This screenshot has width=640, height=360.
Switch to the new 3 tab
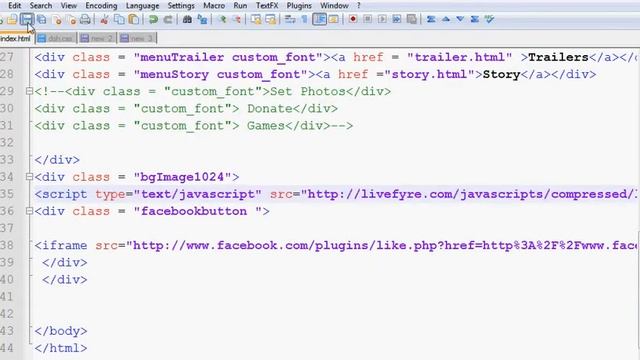pos(137,38)
